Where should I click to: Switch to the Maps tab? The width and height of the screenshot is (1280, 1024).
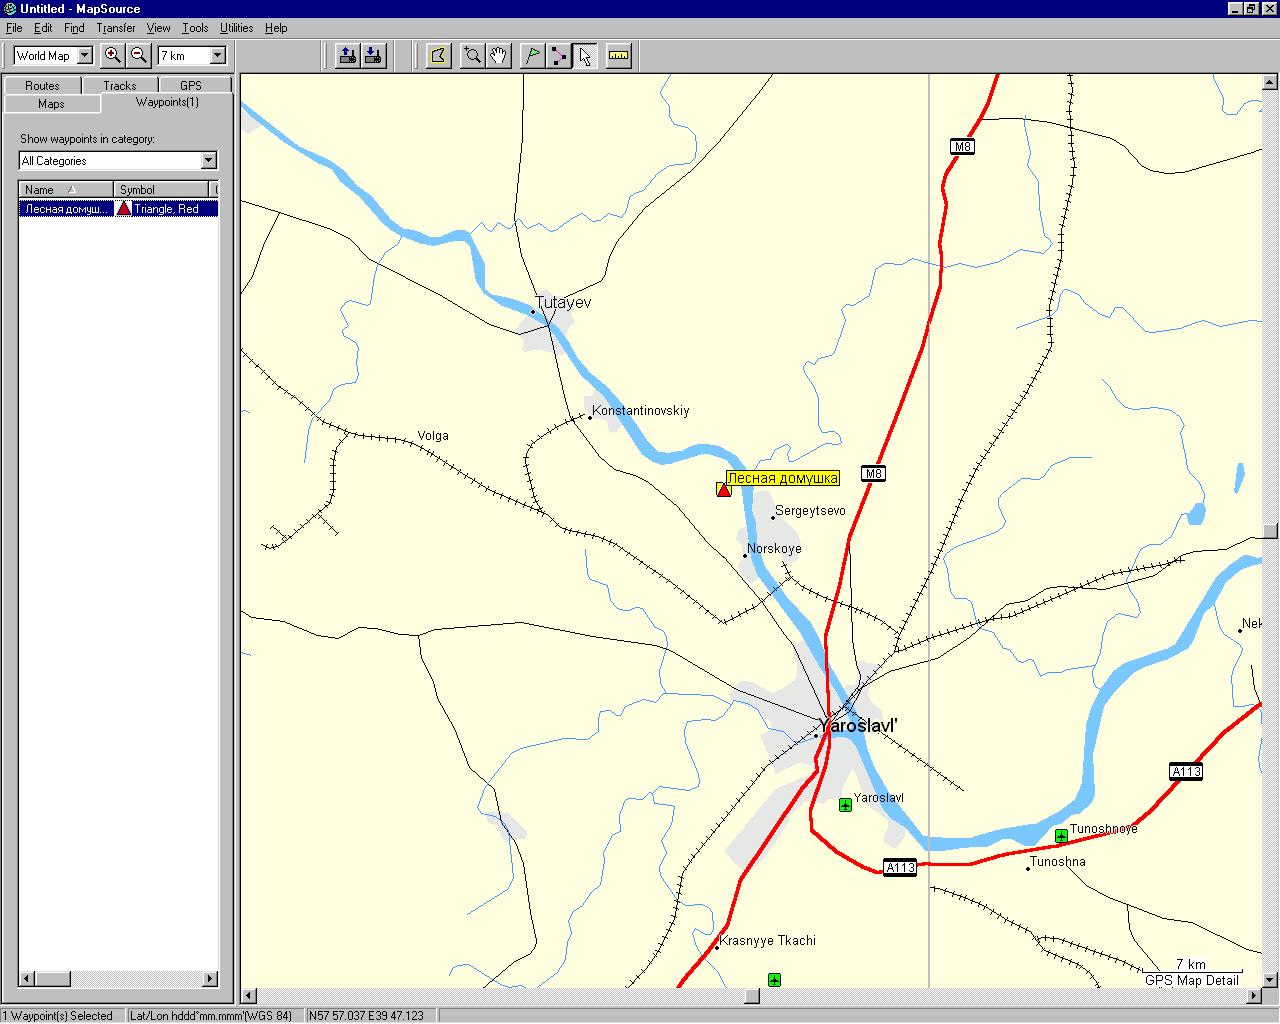[x=51, y=104]
